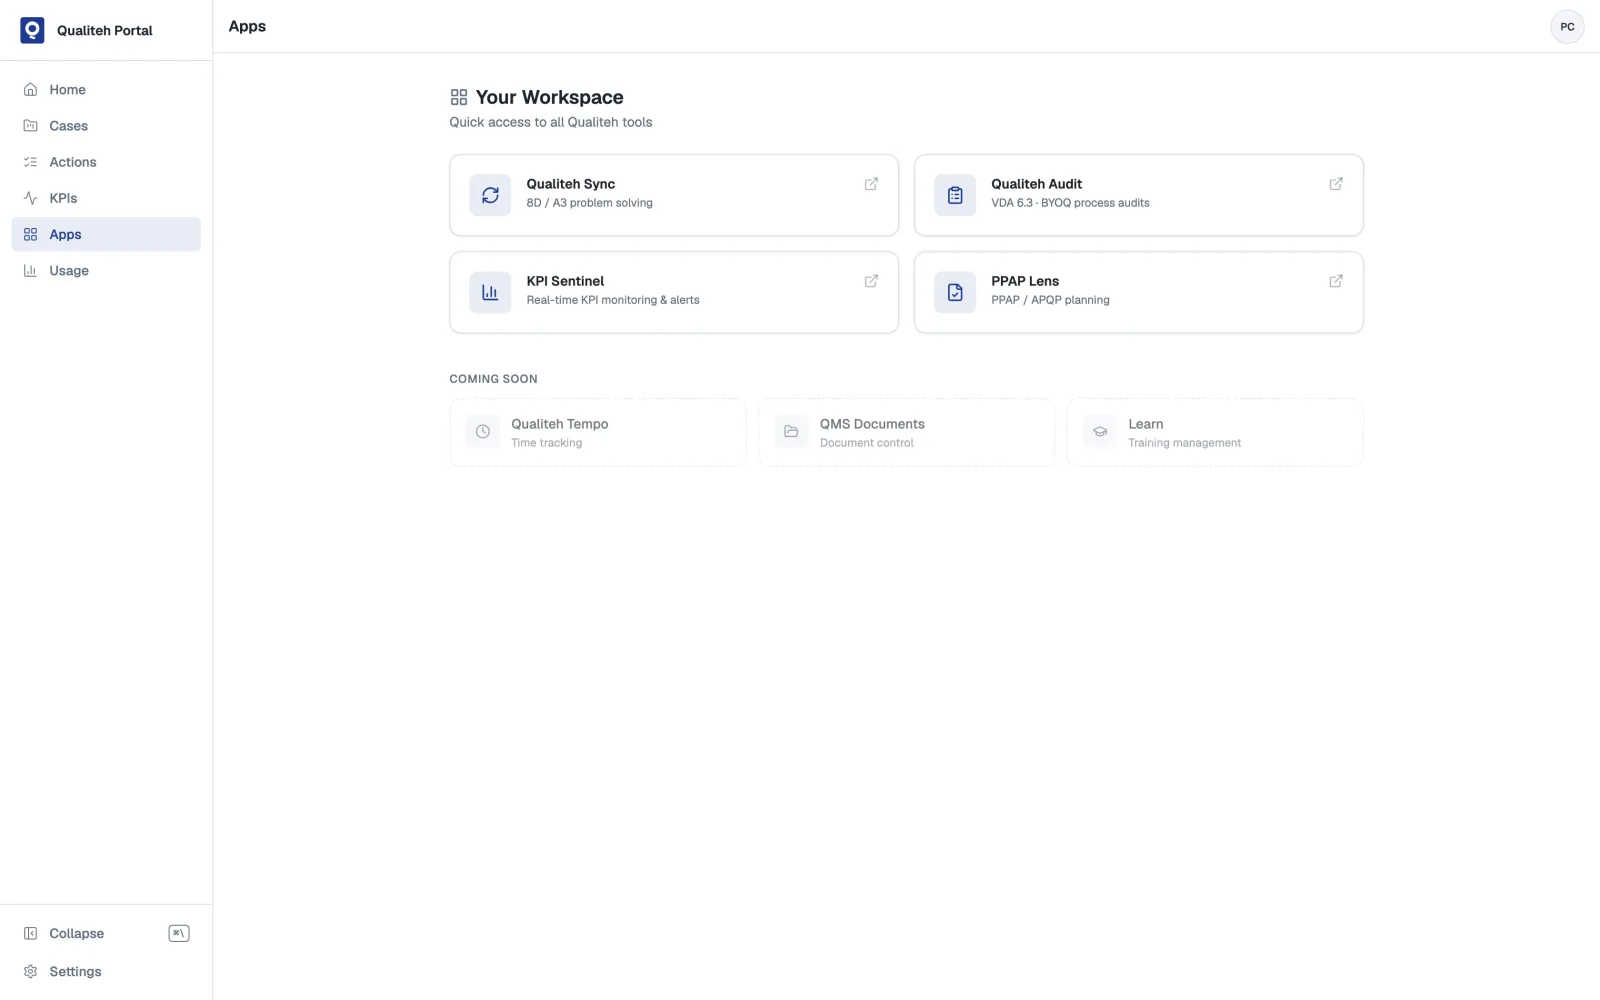Click the Qualiteh Tempo clock icon
The height and width of the screenshot is (1000, 1600).
click(x=483, y=431)
